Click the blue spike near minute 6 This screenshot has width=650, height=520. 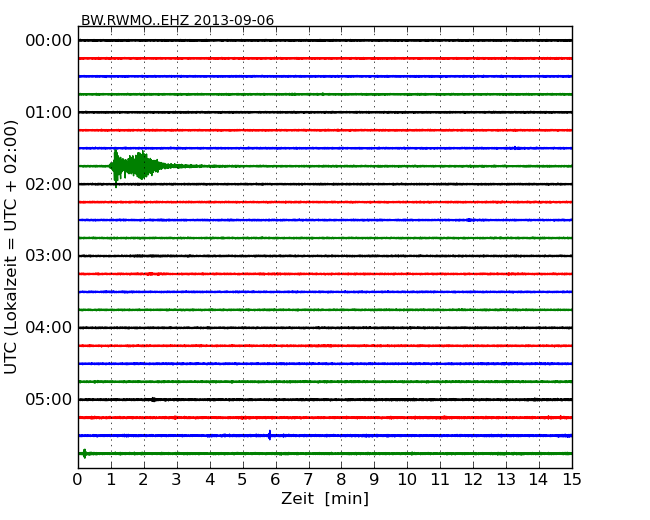pos(270,435)
